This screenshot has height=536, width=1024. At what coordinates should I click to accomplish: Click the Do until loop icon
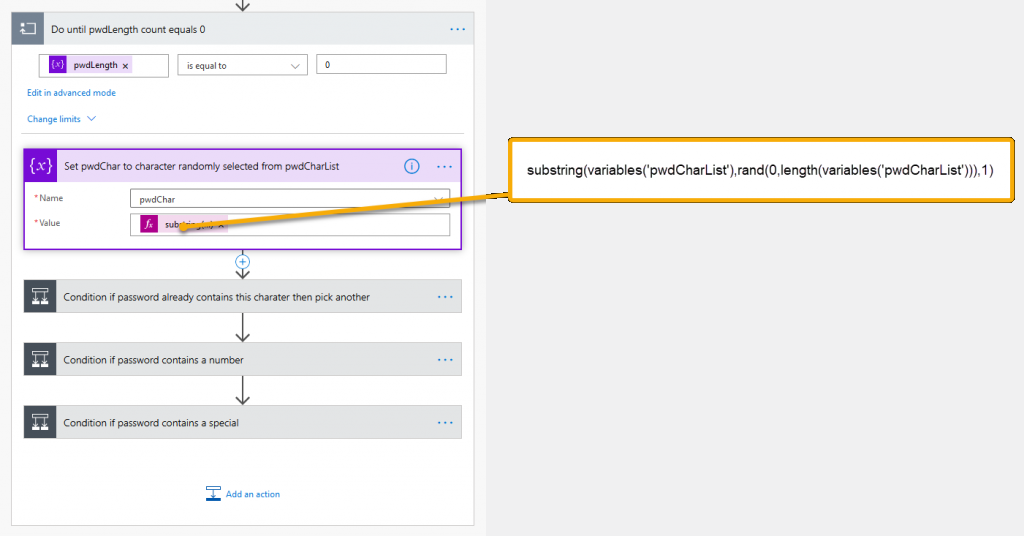click(x=27, y=29)
